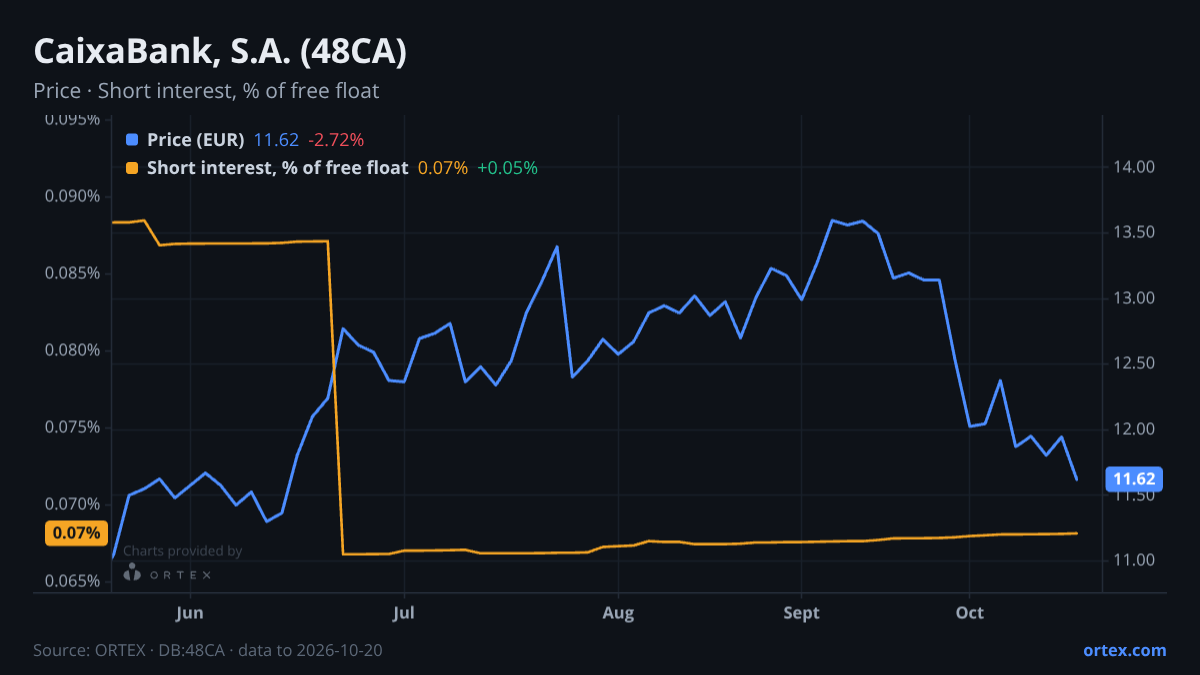Screen dimensions: 1200x675
Task: Click the Jul x-axis label
Action: click(x=404, y=612)
